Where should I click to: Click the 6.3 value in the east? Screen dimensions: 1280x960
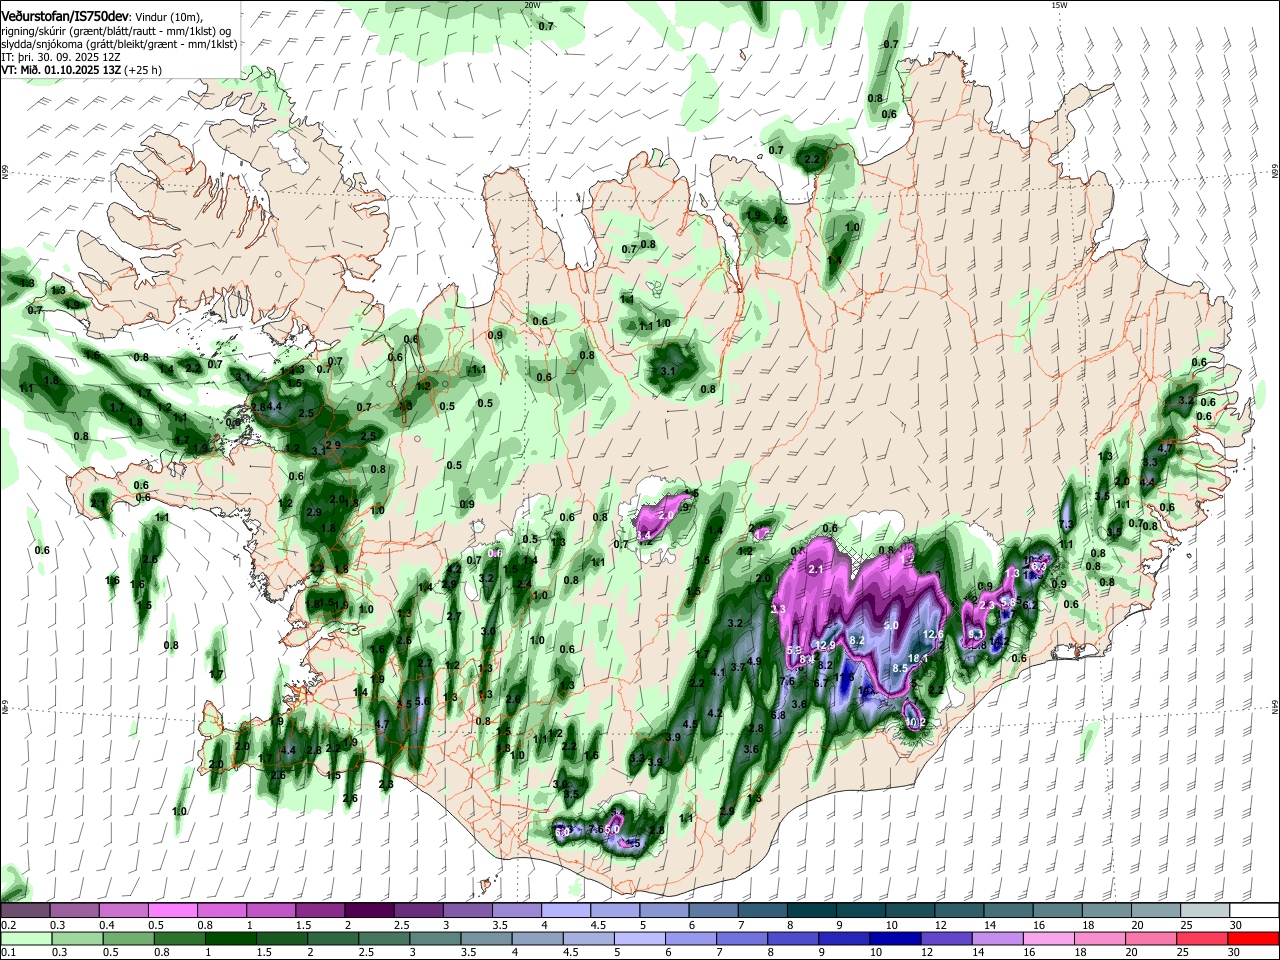click(1039, 566)
